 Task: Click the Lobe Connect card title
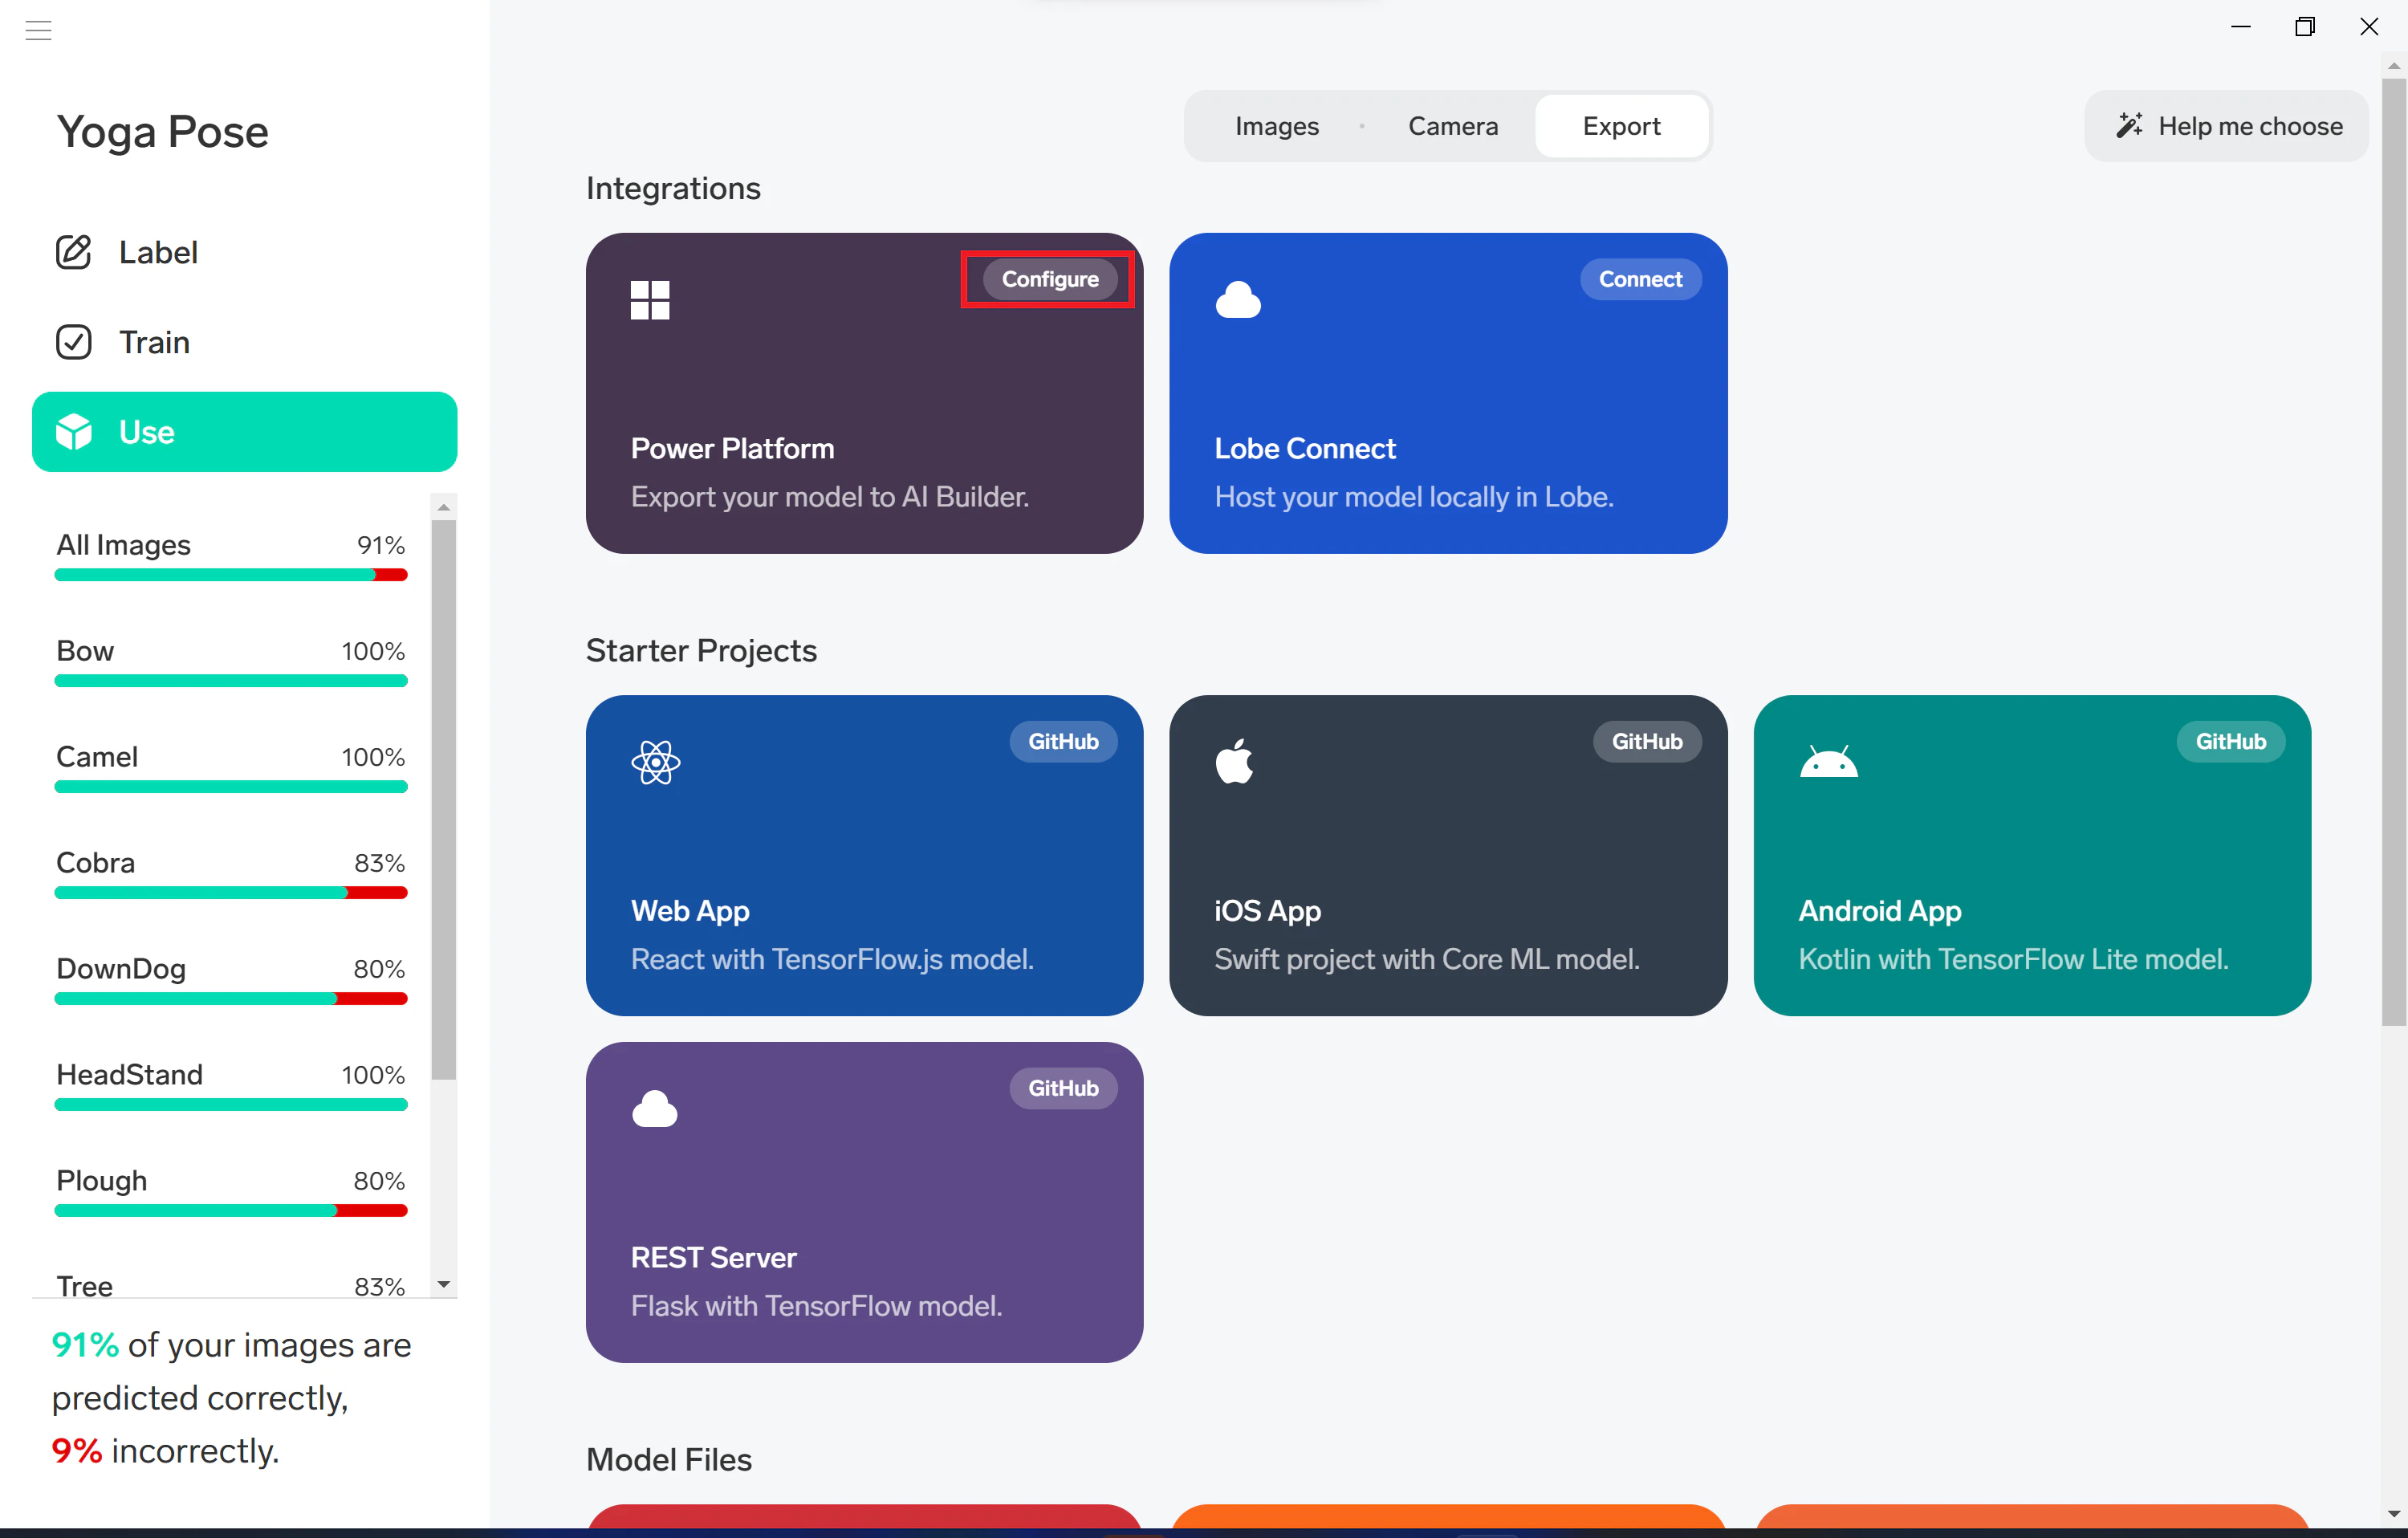(x=1304, y=449)
